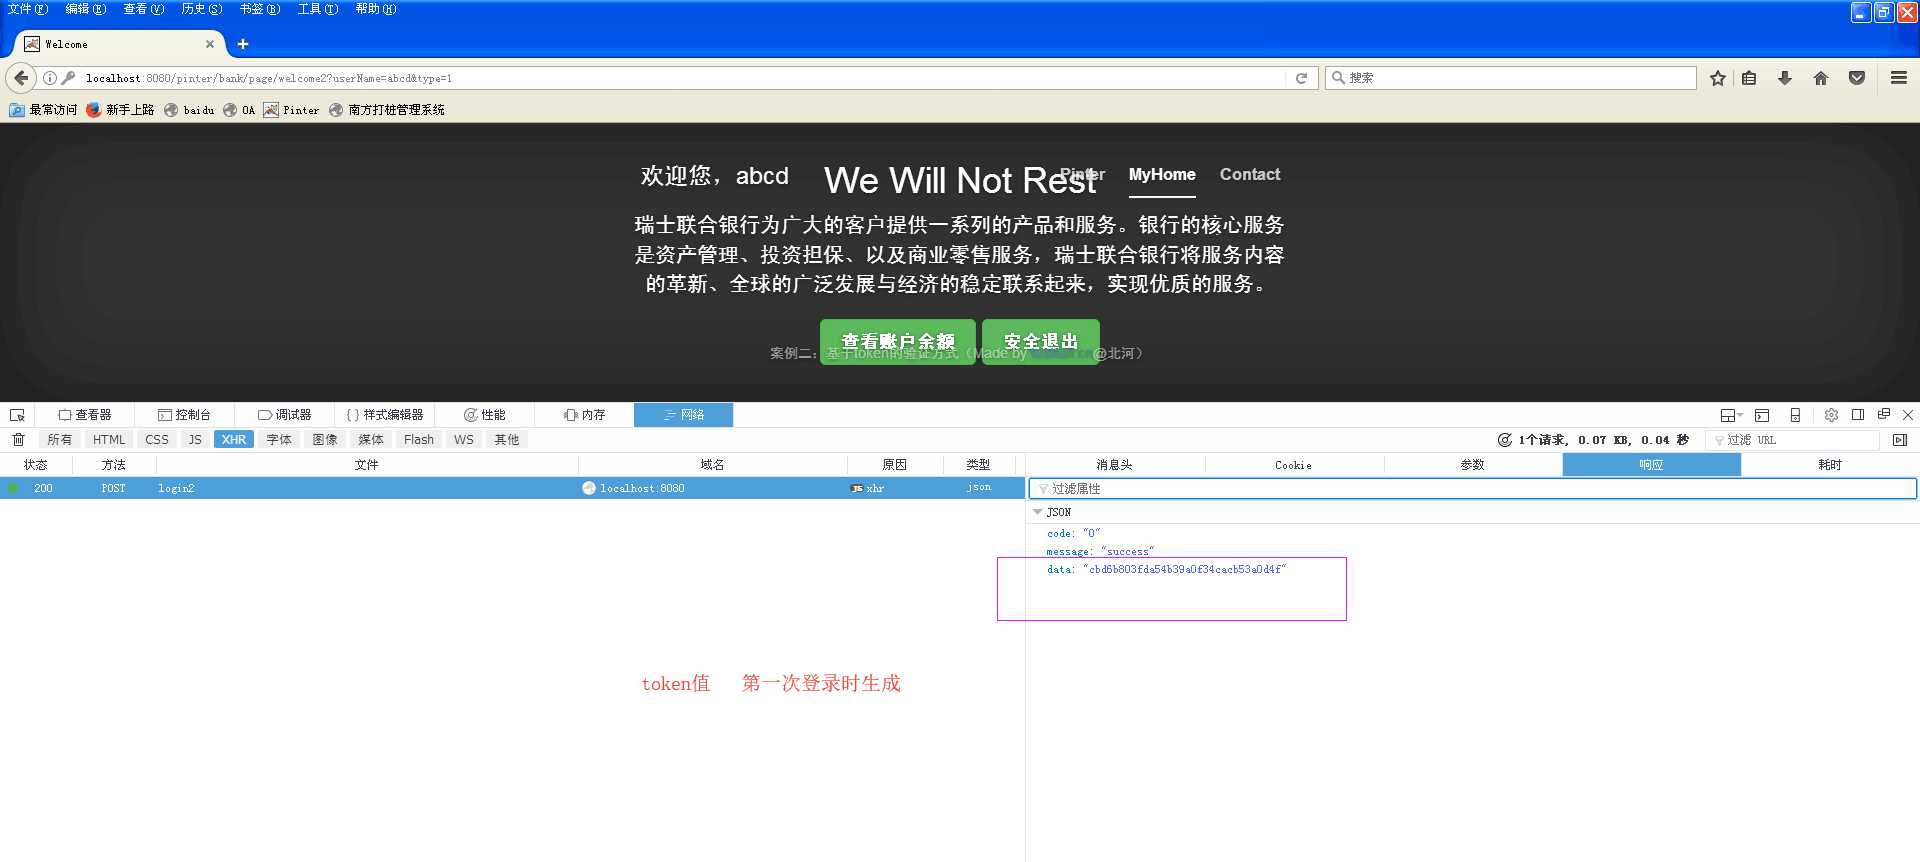Show devtools in a separate window icon
Image resolution: width=1920 pixels, height=862 pixels.
[1884, 414]
